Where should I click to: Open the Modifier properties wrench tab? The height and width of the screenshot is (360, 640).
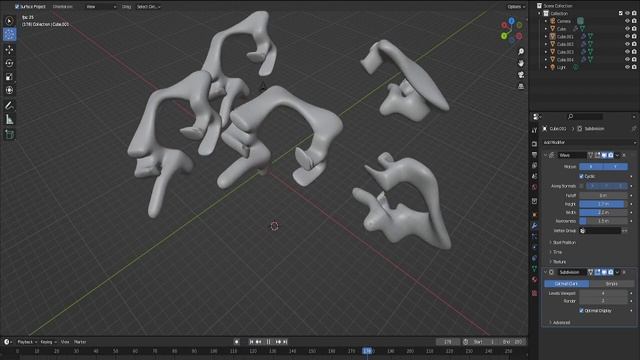coord(534,226)
